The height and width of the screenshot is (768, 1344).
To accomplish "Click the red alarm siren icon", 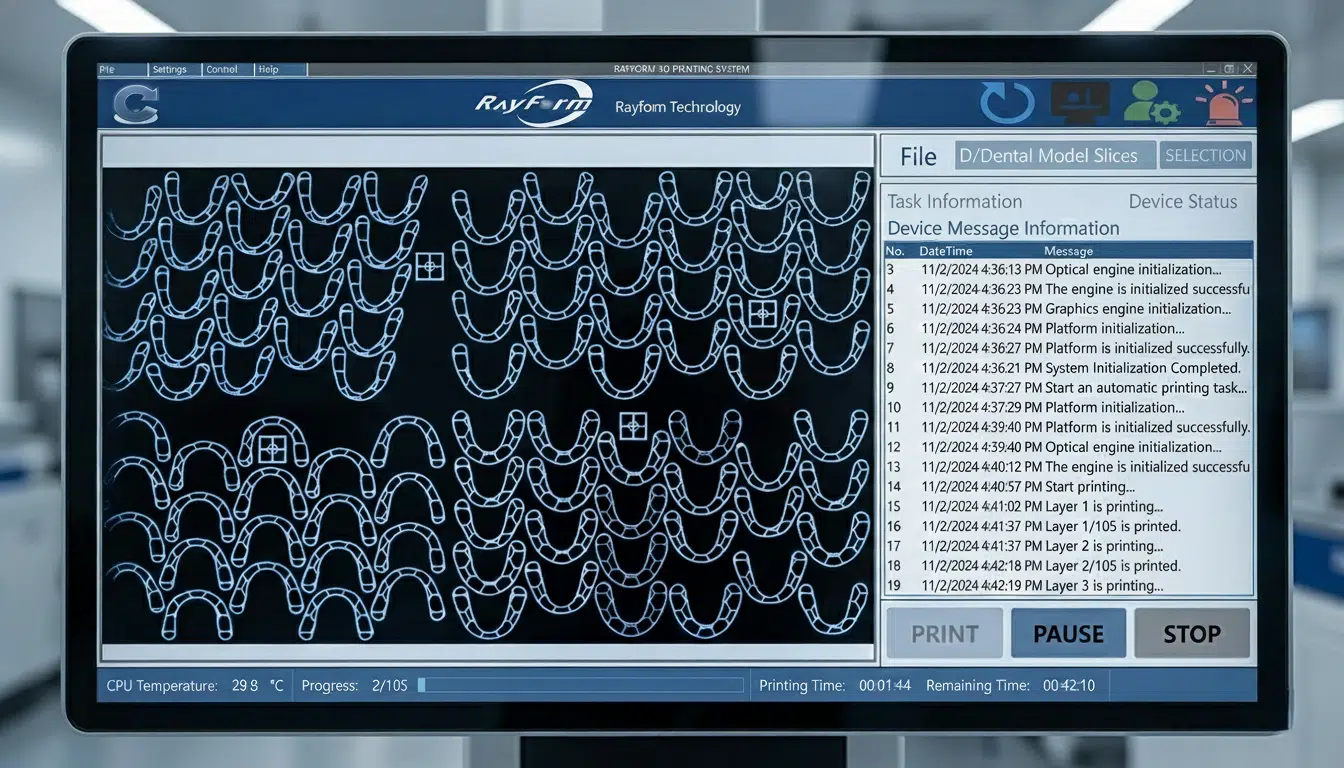I will [1223, 104].
